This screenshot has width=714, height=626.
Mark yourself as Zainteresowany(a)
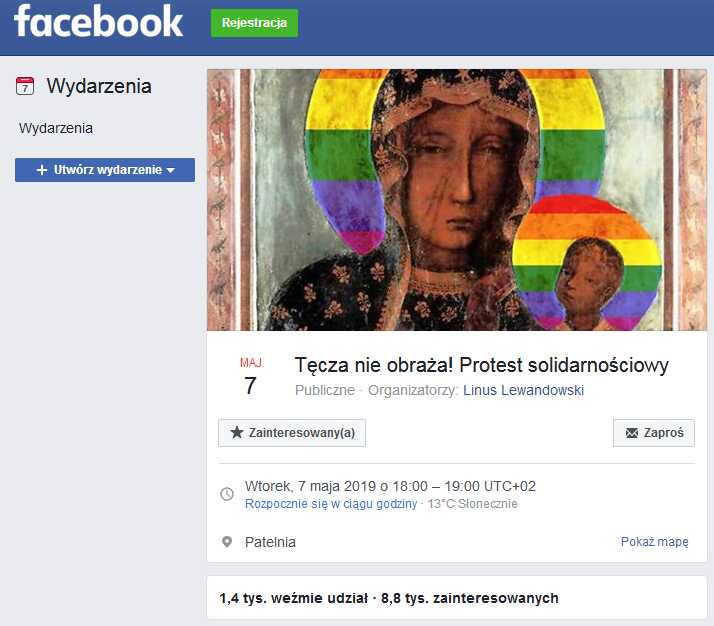292,433
